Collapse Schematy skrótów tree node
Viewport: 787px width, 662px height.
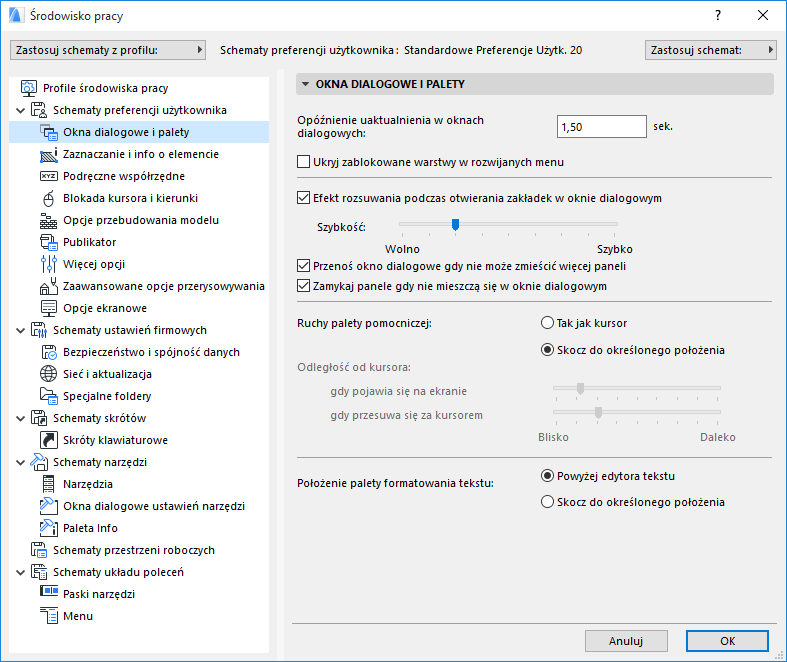(x=21, y=419)
